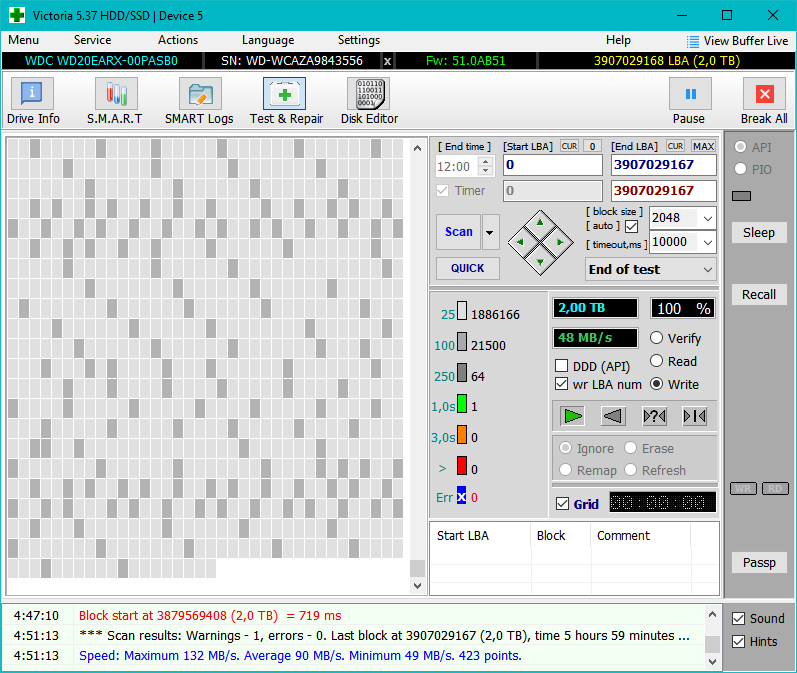Screen dimensions: 797x673
Task: Uncheck the wr LBA num option
Action: pos(562,384)
